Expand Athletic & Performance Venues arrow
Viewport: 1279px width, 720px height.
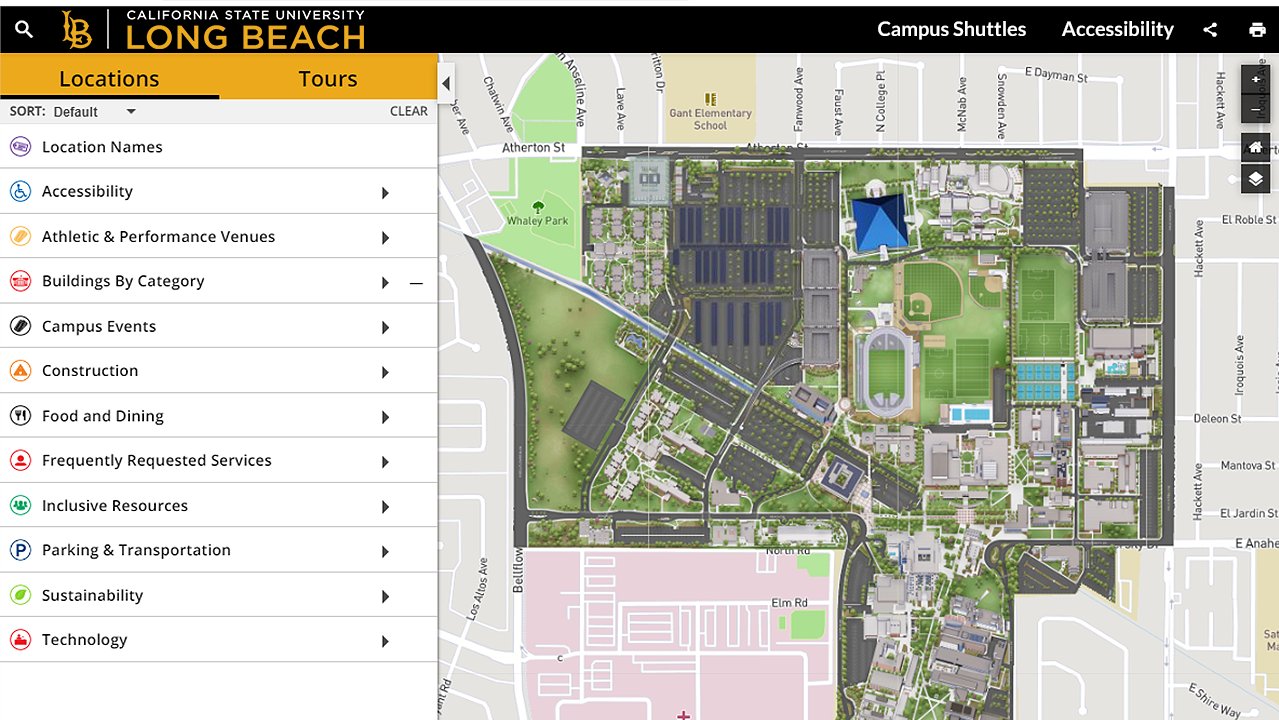pos(385,238)
